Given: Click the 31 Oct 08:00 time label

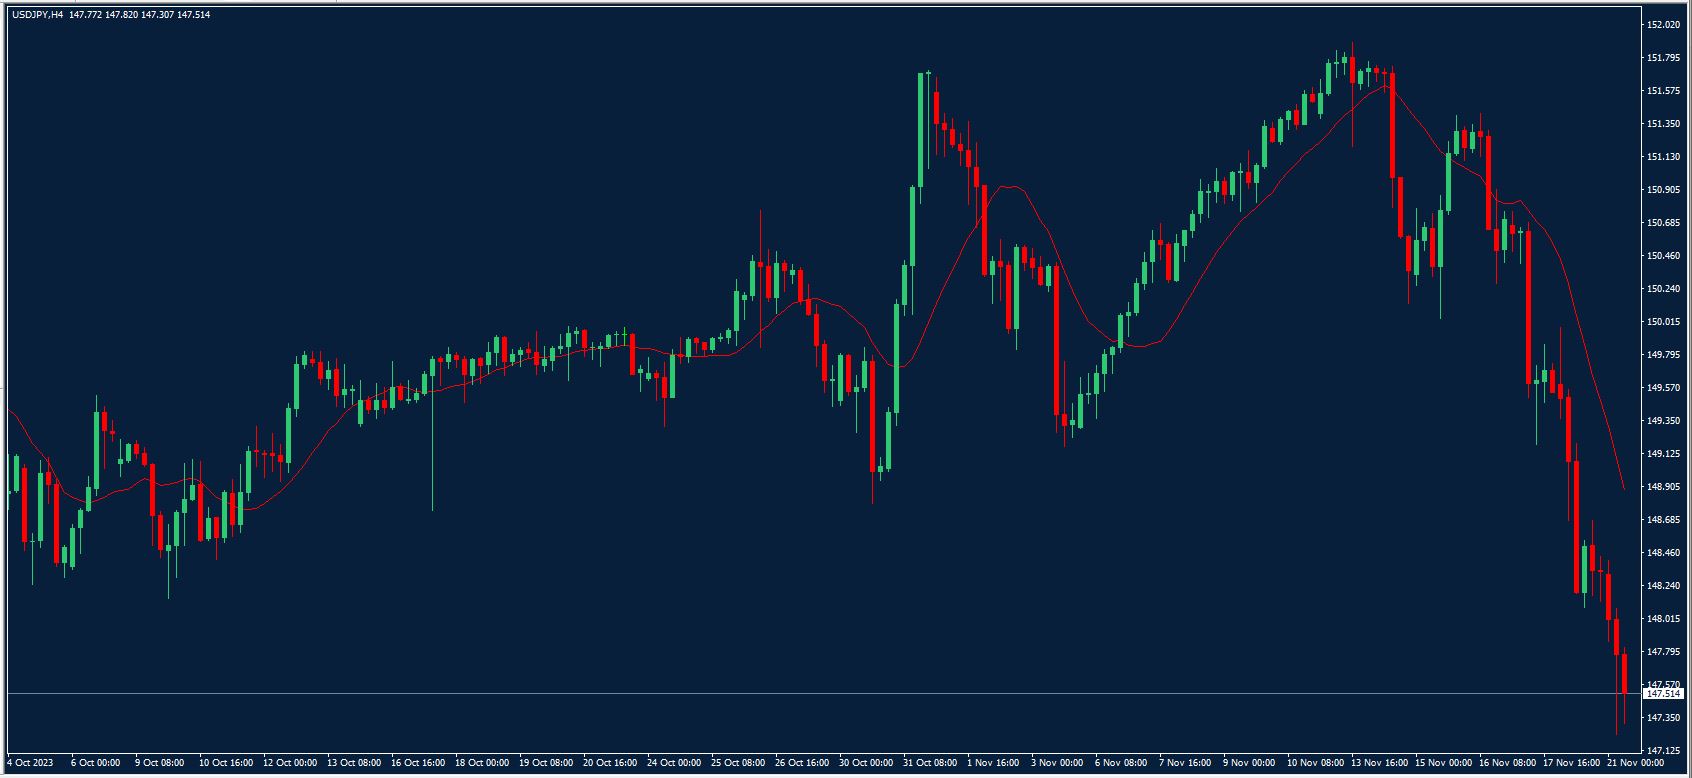Looking at the screenshot, I should 930,763.
